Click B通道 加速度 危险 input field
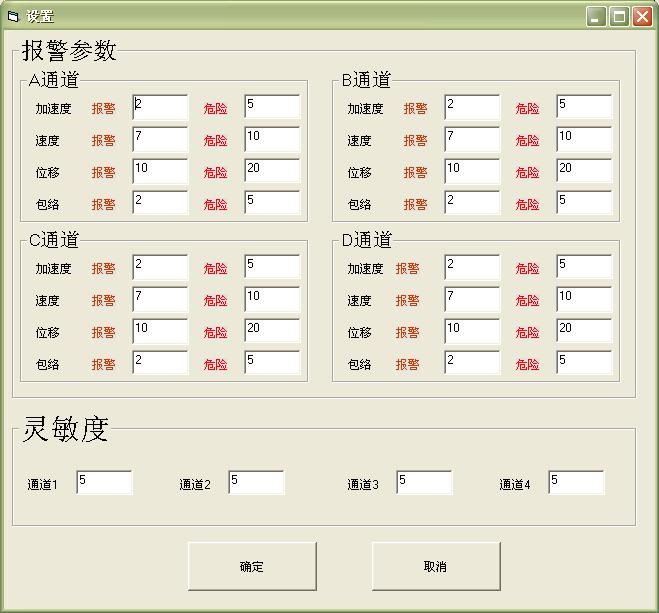The width and height of the screenshot is (659, 613). [x=584, y=108]
